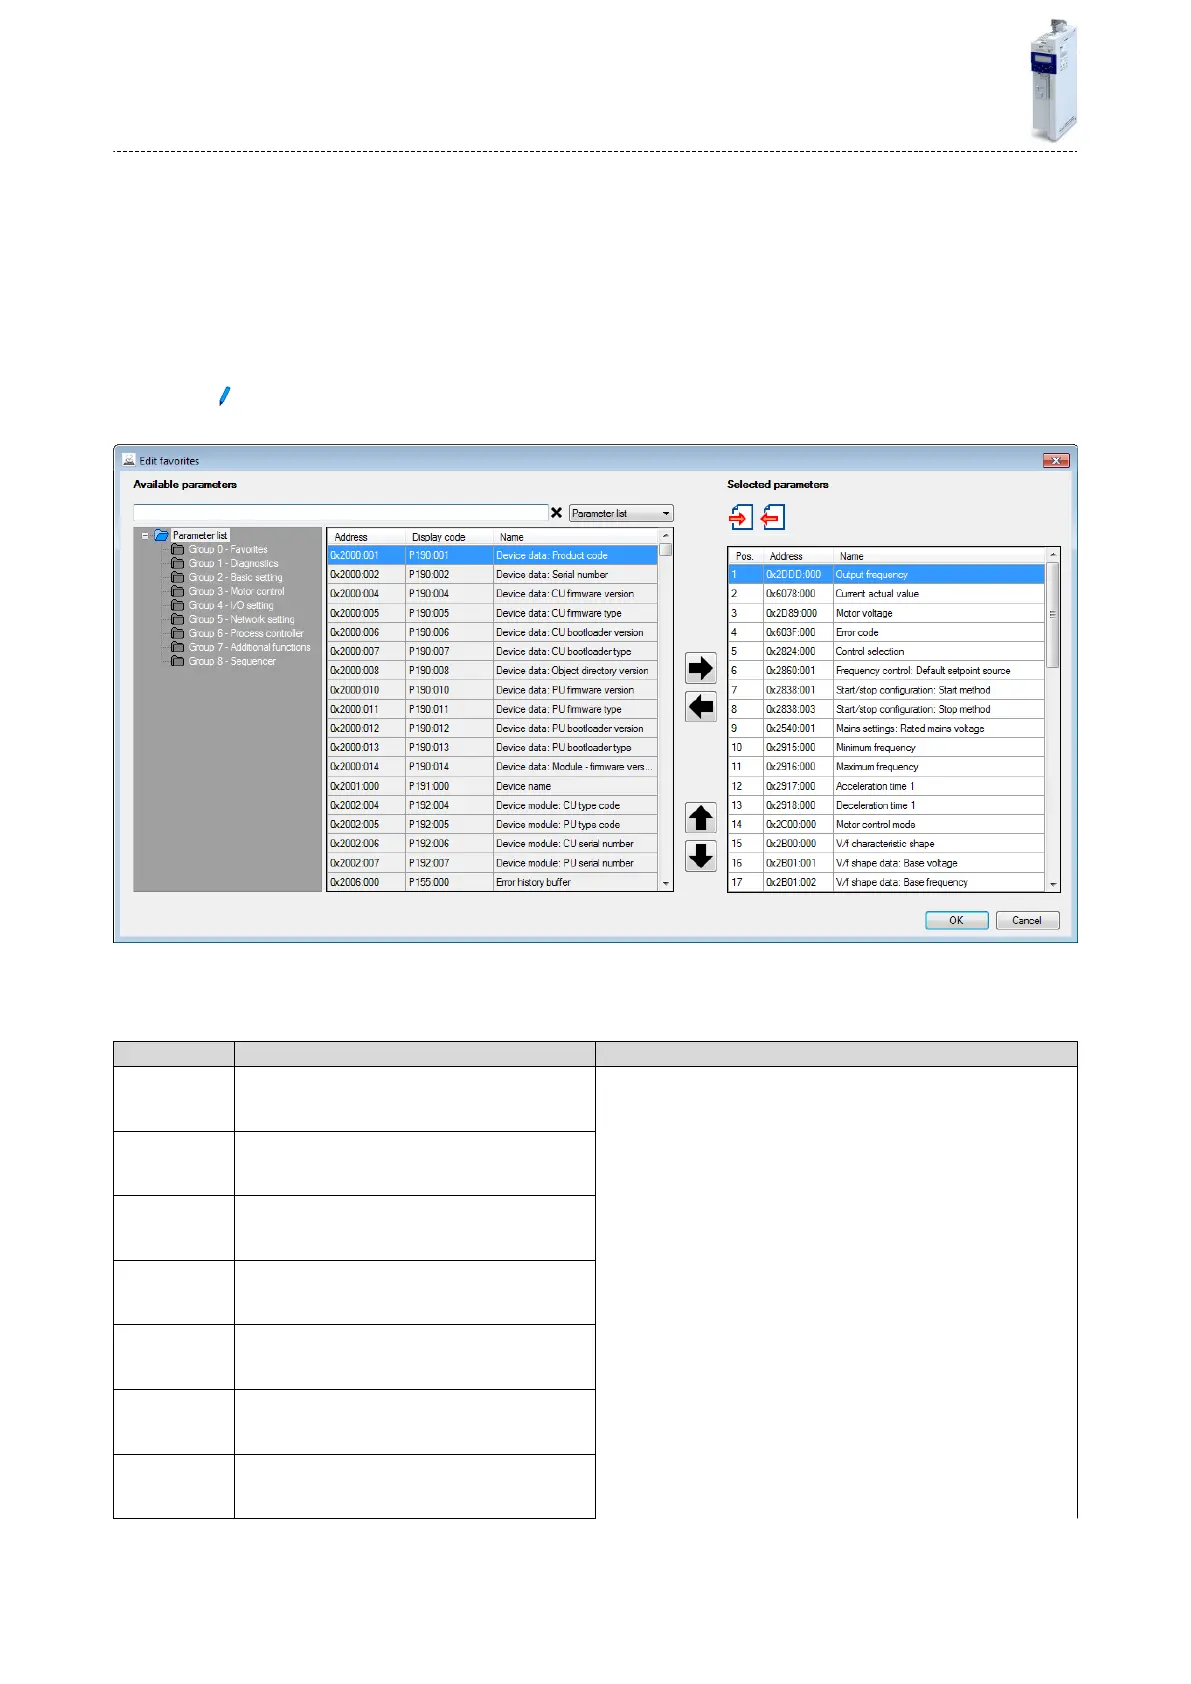Click folder icon of Group 1 - Diagnostics
Image resolution: width=1191 pixels, height=1684 pixels.
tap(178, 563)
